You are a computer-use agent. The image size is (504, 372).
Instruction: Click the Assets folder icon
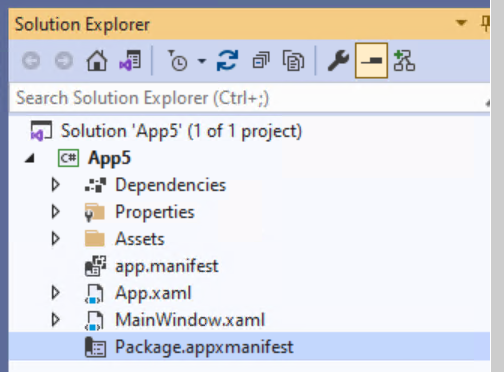(x=95, y=238)
